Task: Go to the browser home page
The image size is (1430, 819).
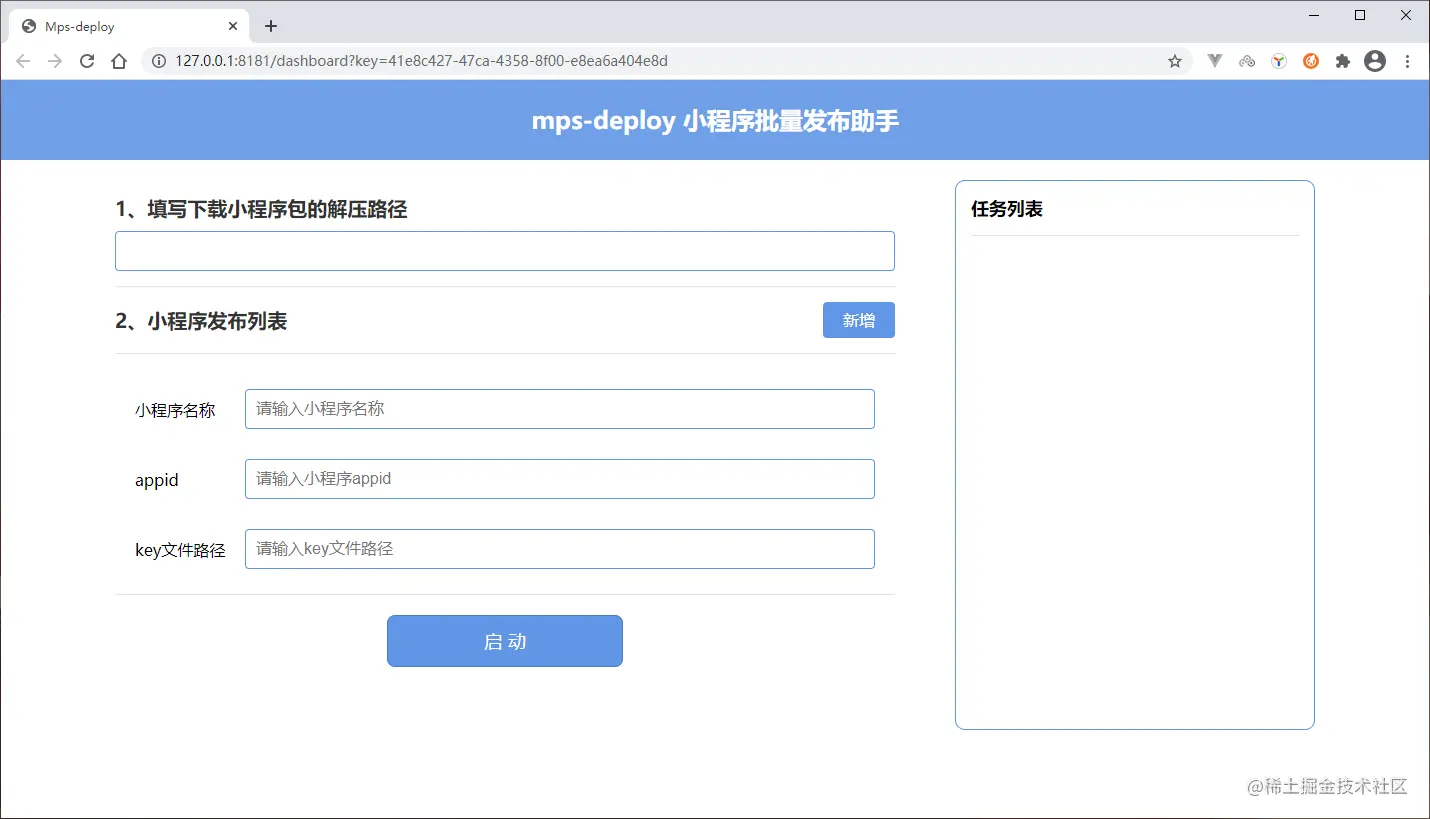Action: pos(119,60)
